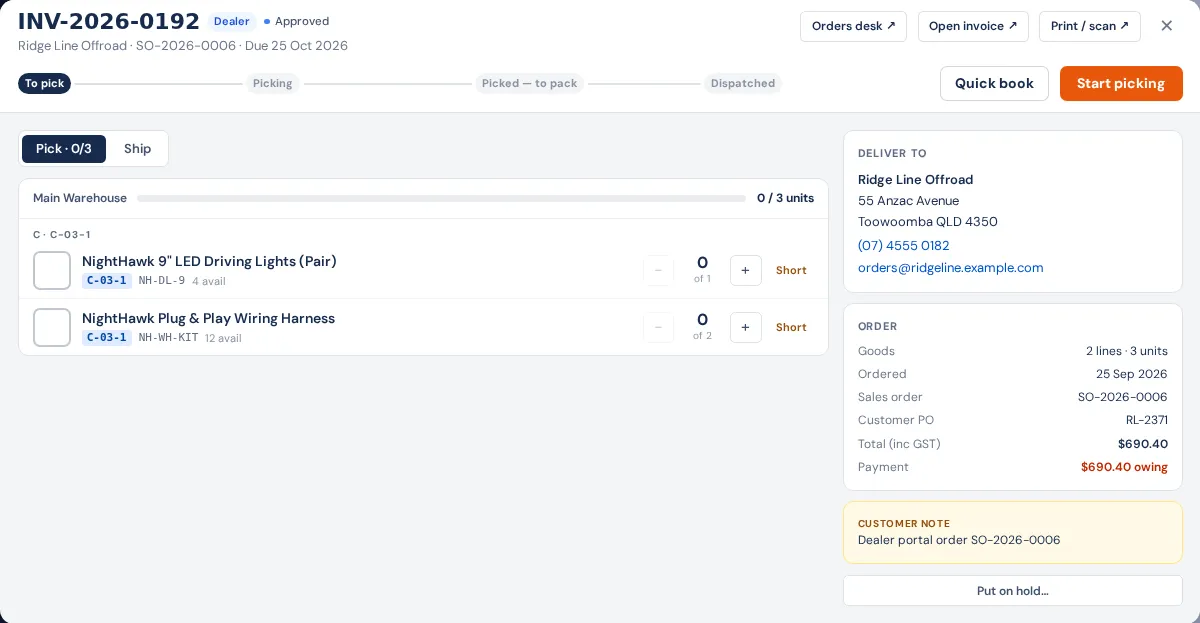The height and width of the screenshot is (623, 1200).
Task: Tick the checkbox for NightHawk Plug & Play Wiring Harness
Action: [x=52, y=327]
